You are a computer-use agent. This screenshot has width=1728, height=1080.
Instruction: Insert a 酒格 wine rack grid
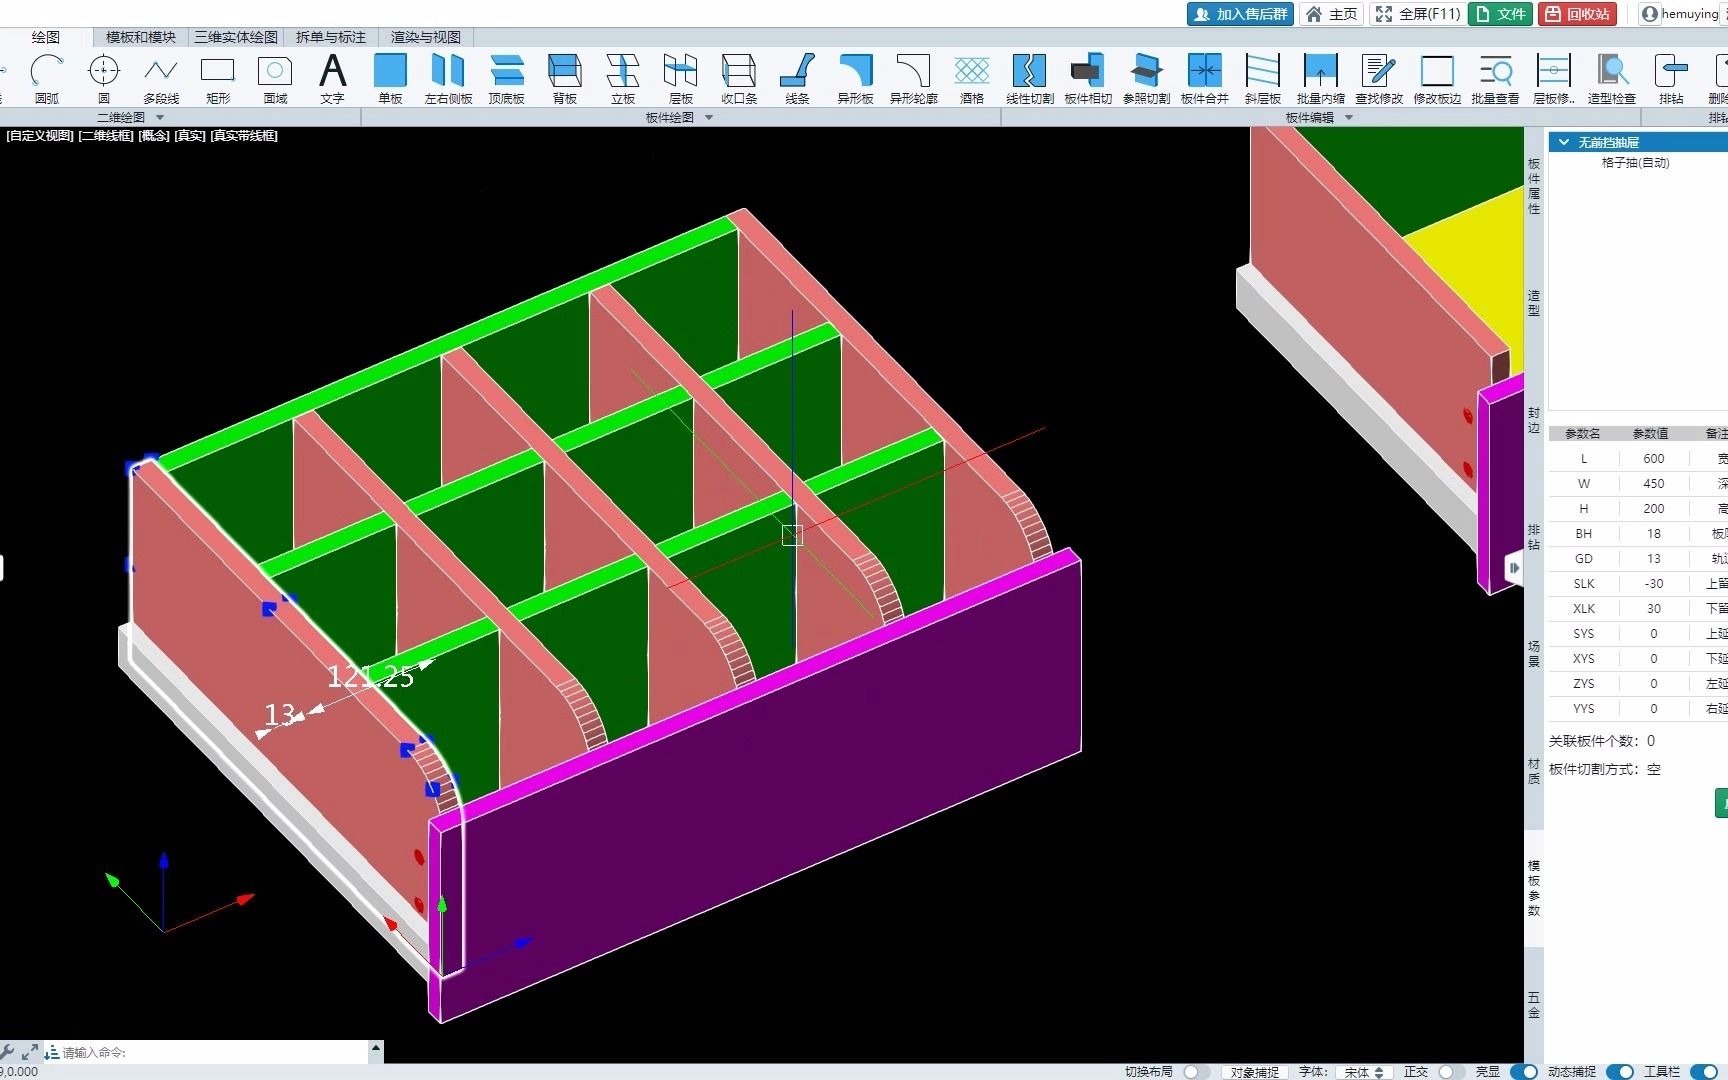971,79
